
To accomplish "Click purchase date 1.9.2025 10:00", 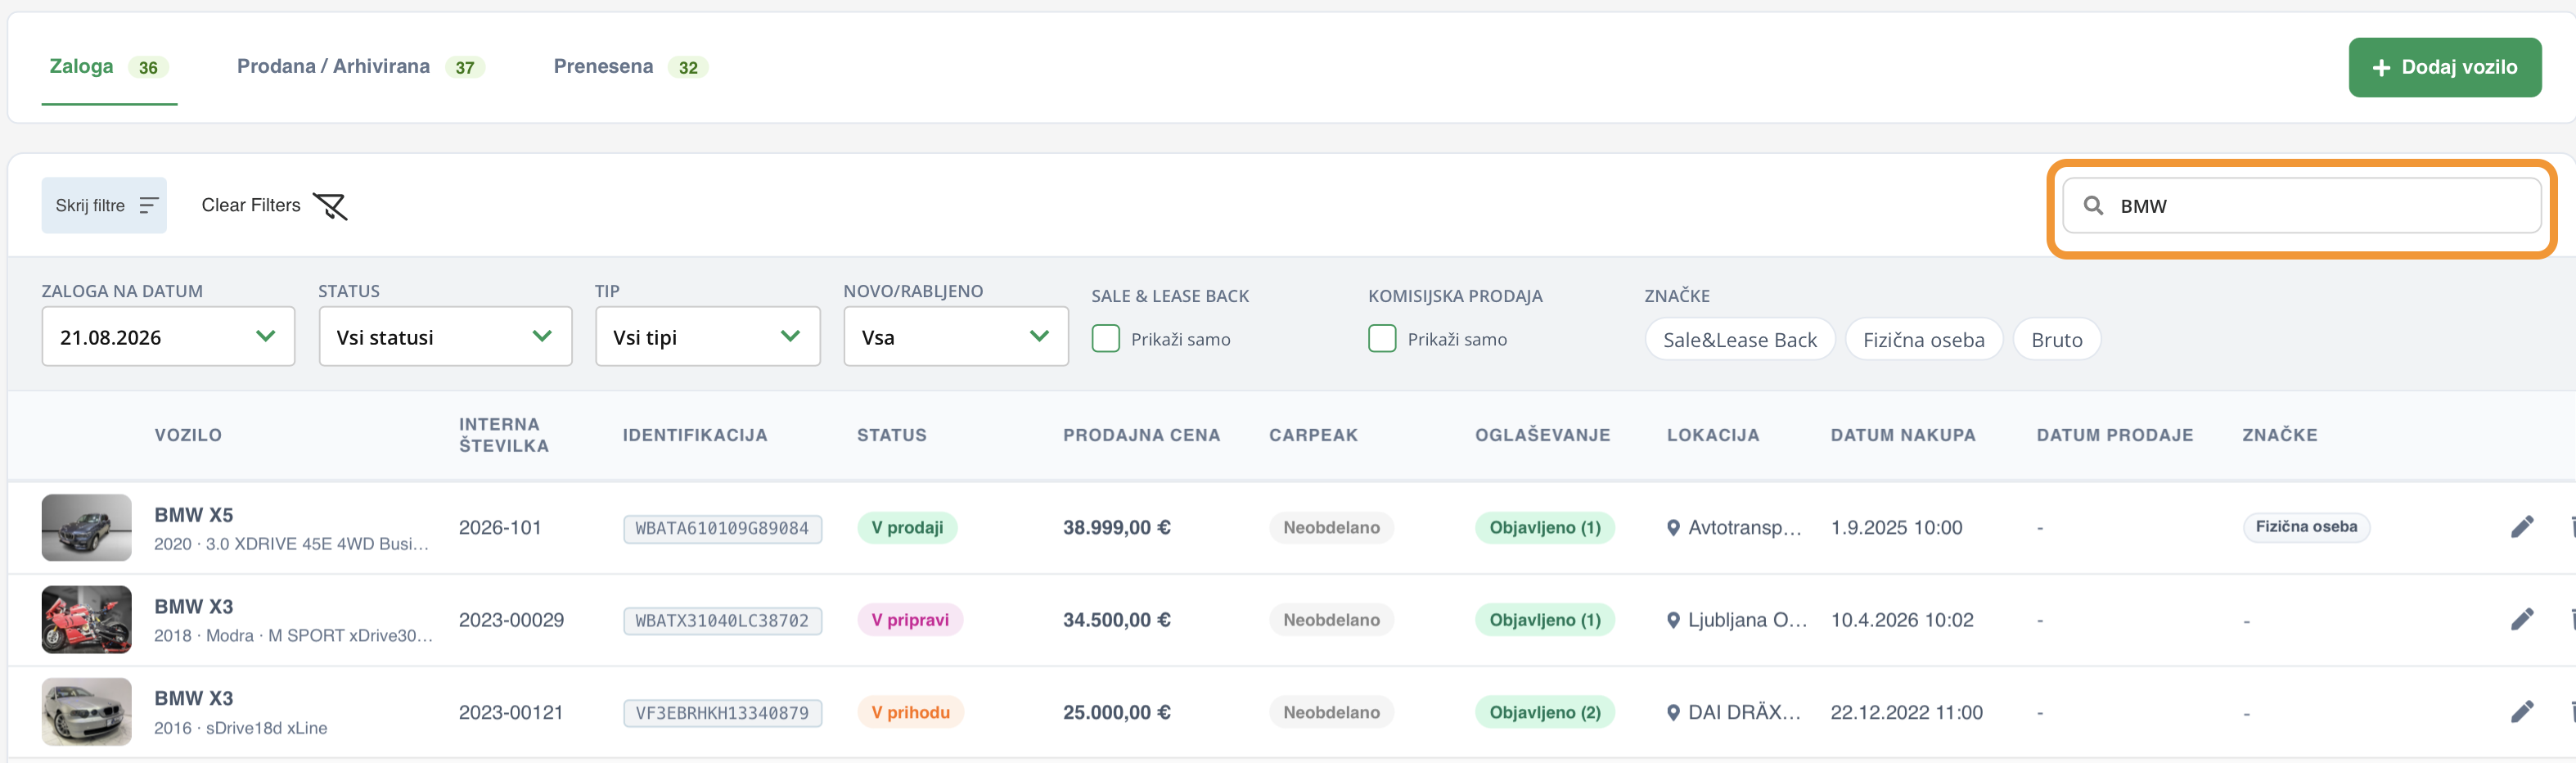I will [1896, 527].
